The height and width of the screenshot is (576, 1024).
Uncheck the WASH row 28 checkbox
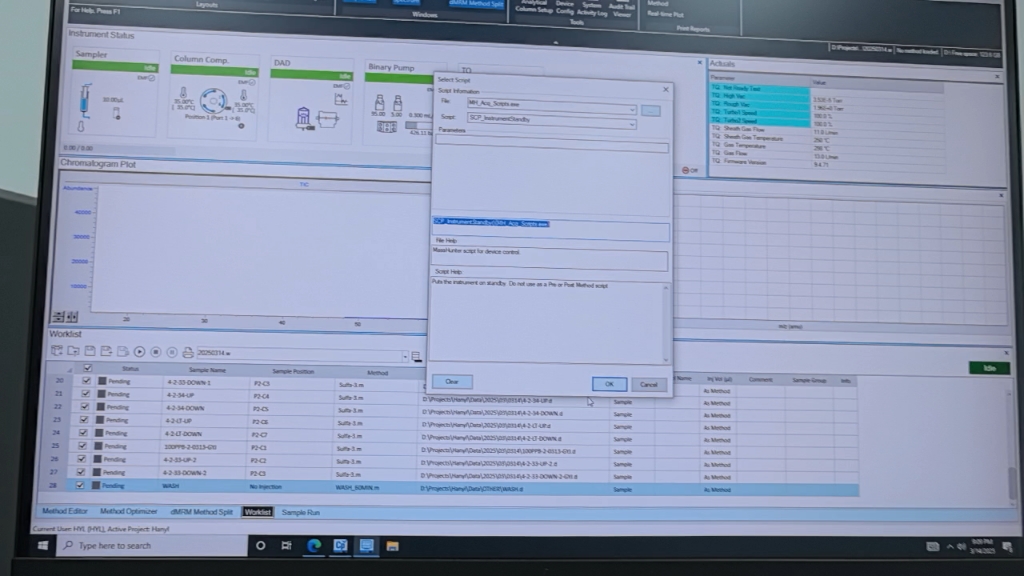(80, 485)
